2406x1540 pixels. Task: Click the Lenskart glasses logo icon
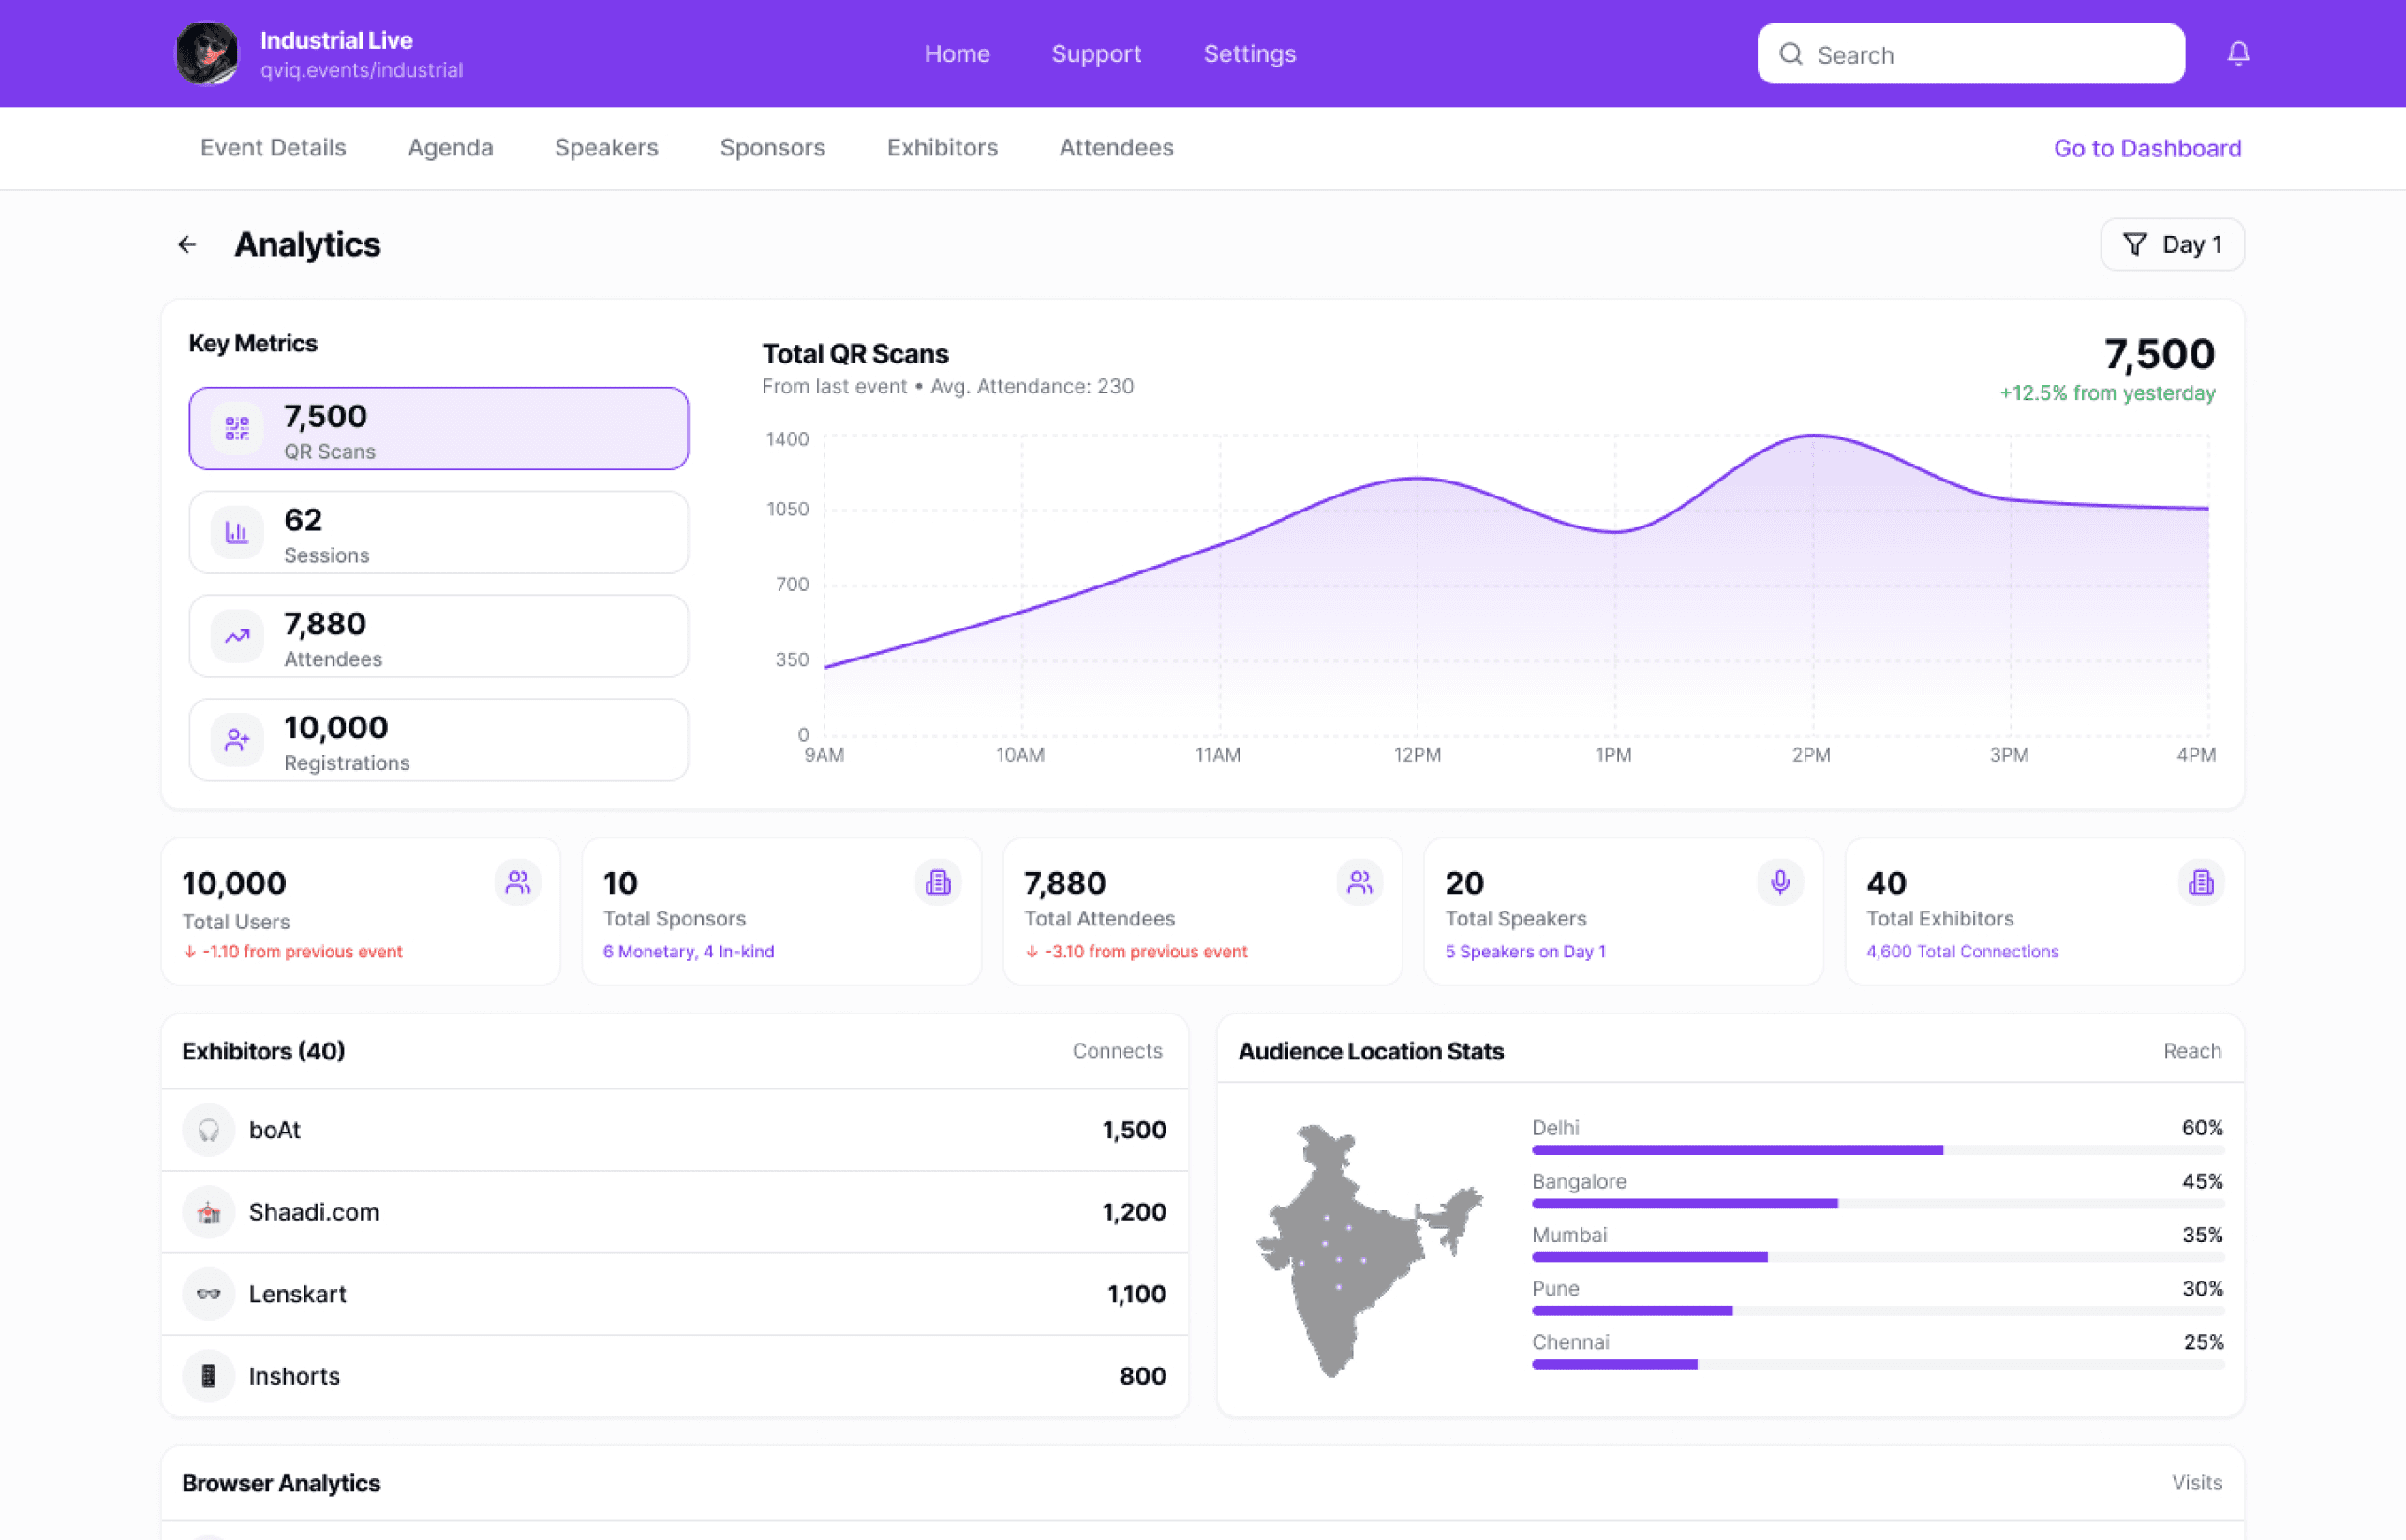(x=208, y=1294)
